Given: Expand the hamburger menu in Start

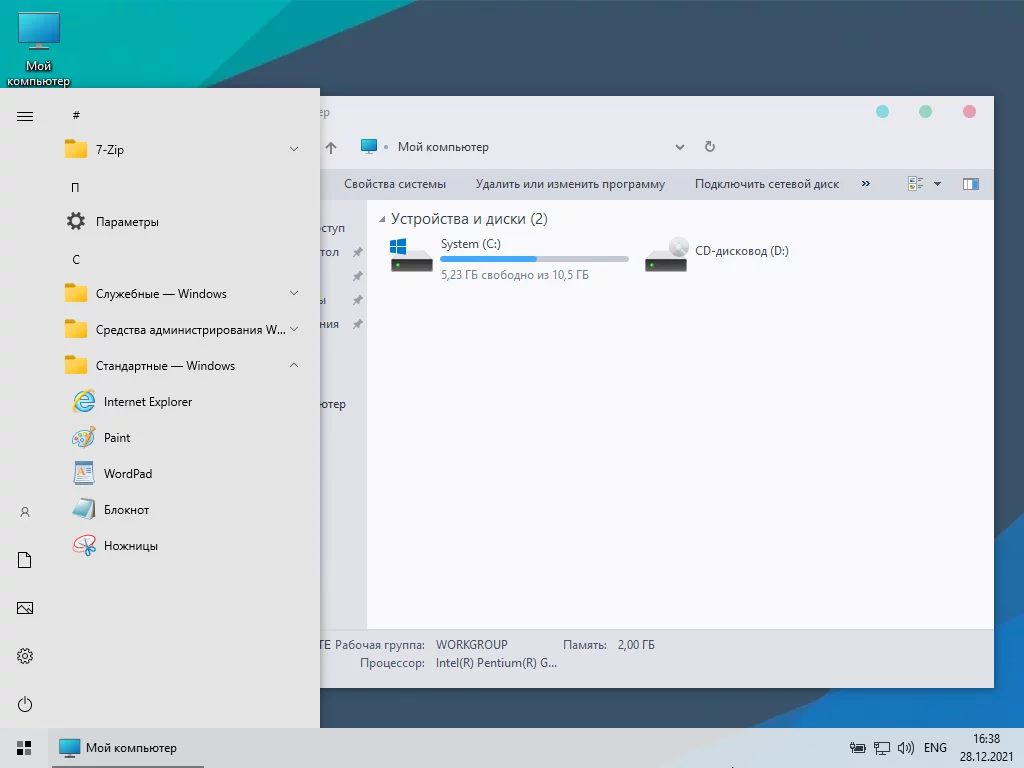Looking at the screenshot, I should 25,116.
